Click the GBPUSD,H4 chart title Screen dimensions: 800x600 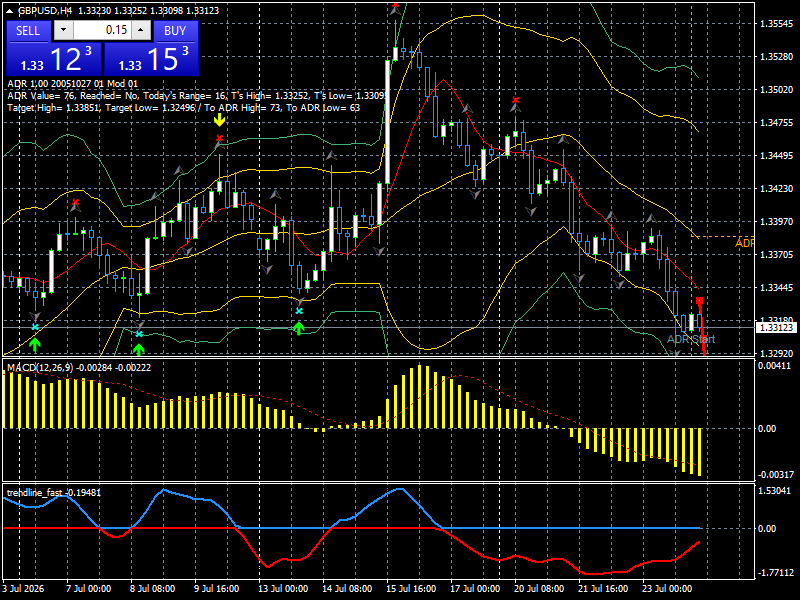(x=43, y=10)
